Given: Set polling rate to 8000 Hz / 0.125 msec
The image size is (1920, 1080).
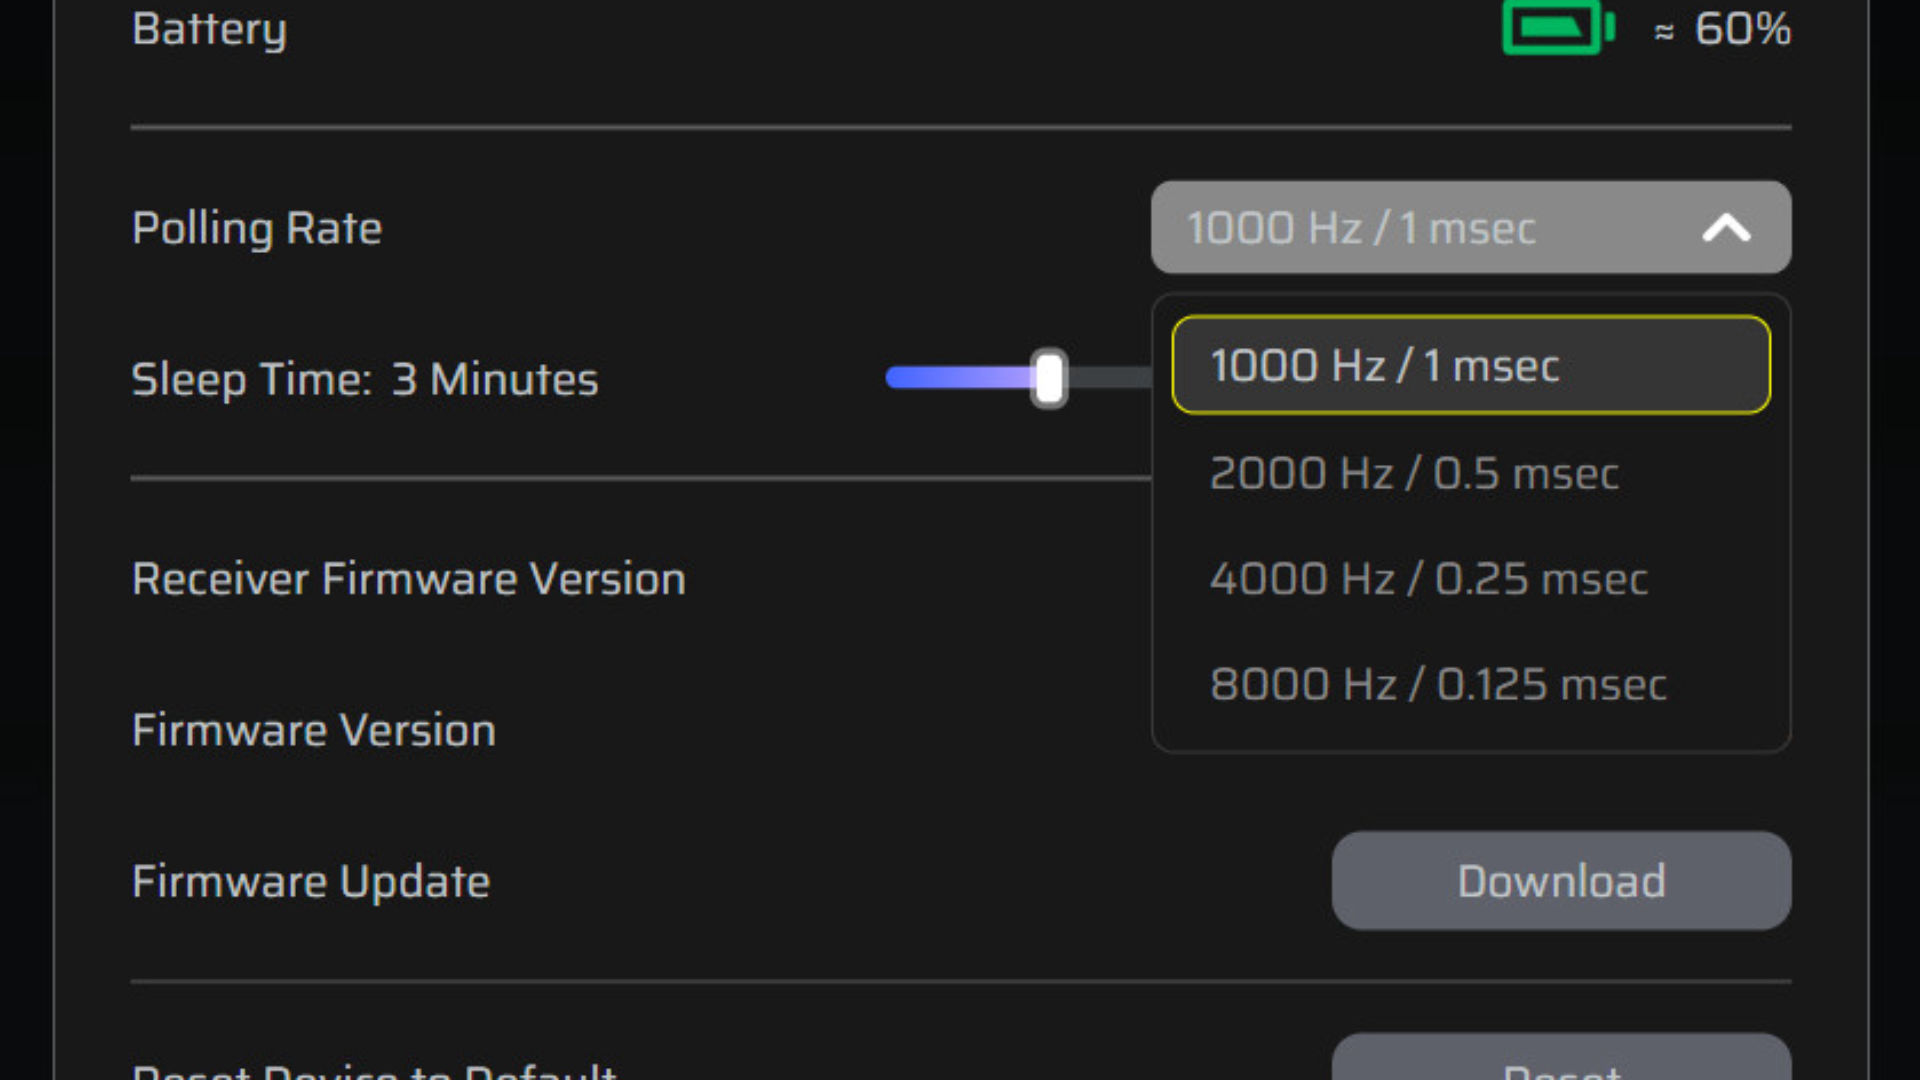Looking at the screenshot, I should 1471,685.
